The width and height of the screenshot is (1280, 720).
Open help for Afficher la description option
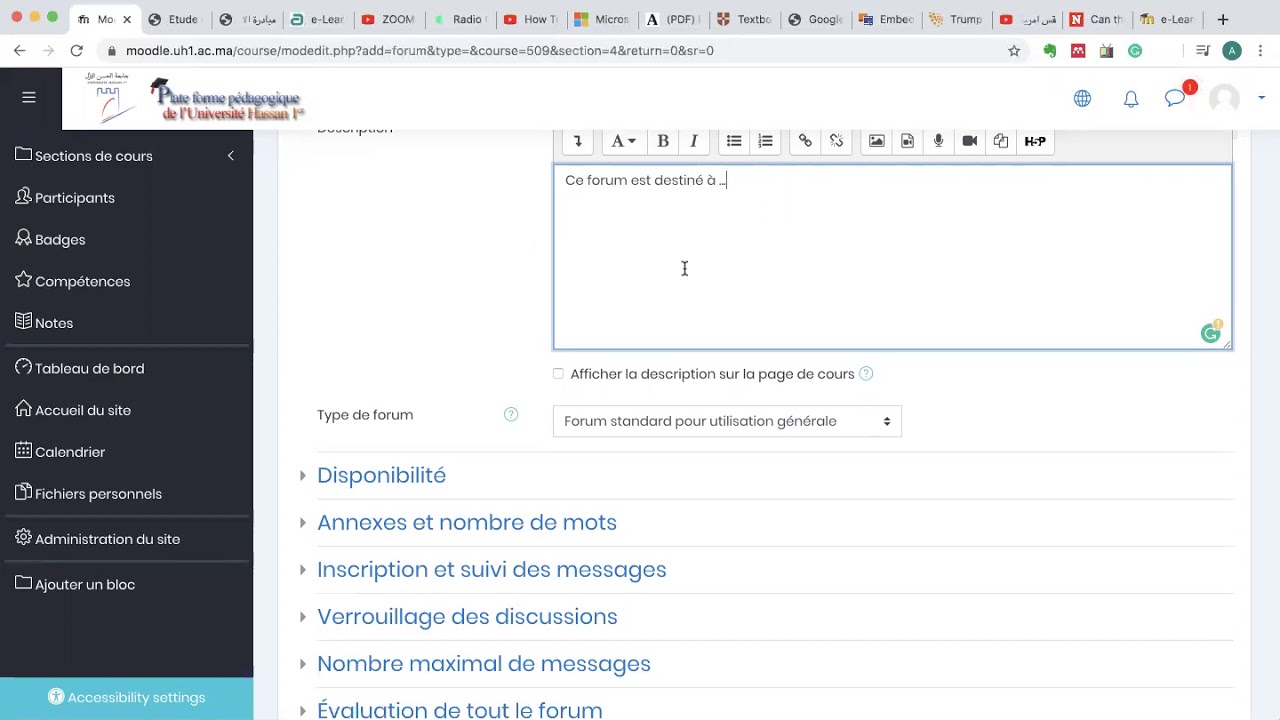[866, 374]
